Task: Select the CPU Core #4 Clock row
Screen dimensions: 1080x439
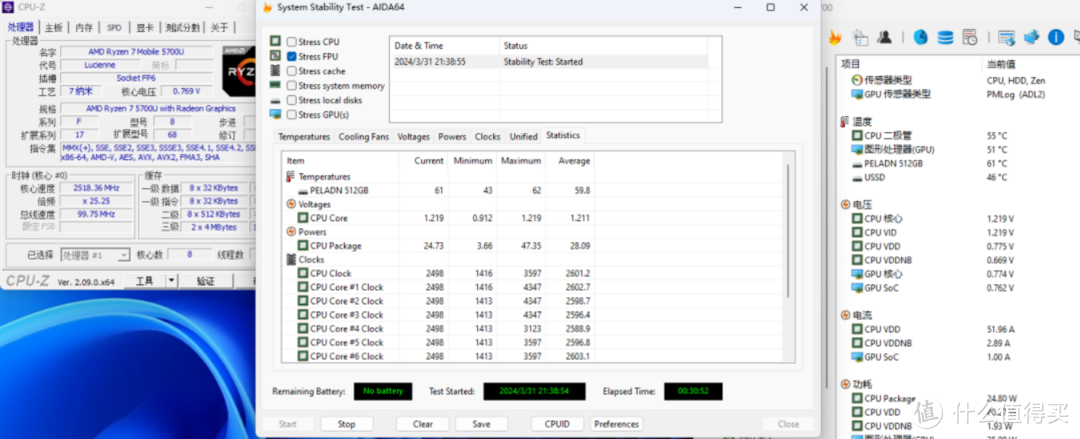Action: (x=534, y=329)
